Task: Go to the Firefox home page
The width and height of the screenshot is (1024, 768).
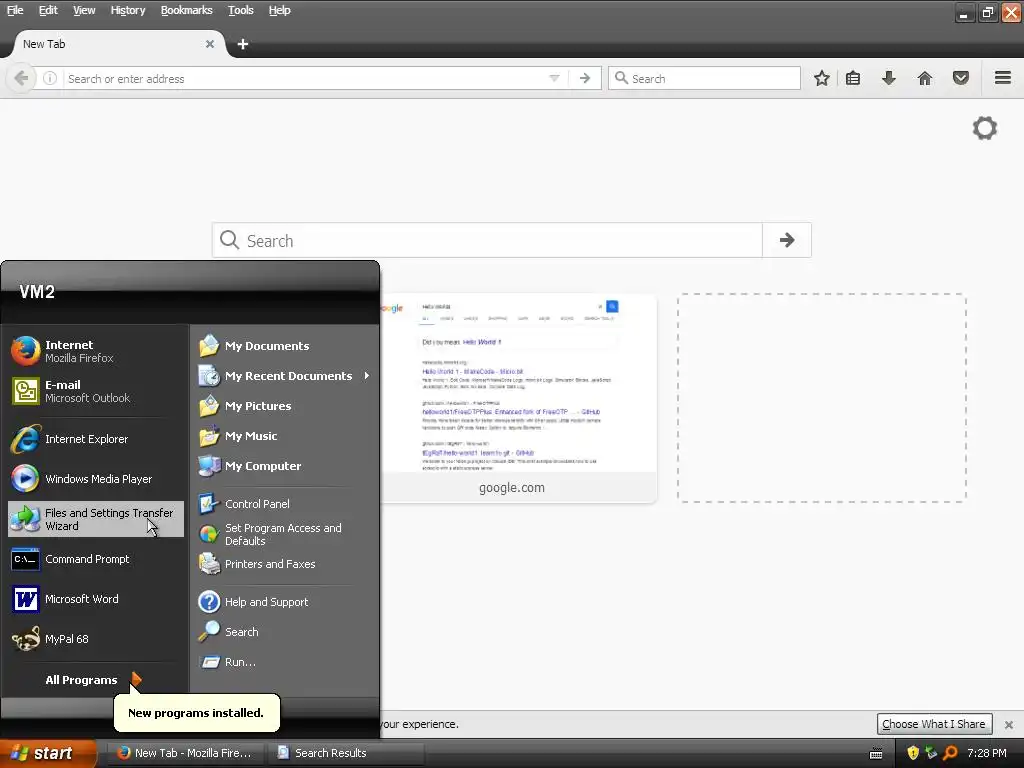Action: point(925,78)
